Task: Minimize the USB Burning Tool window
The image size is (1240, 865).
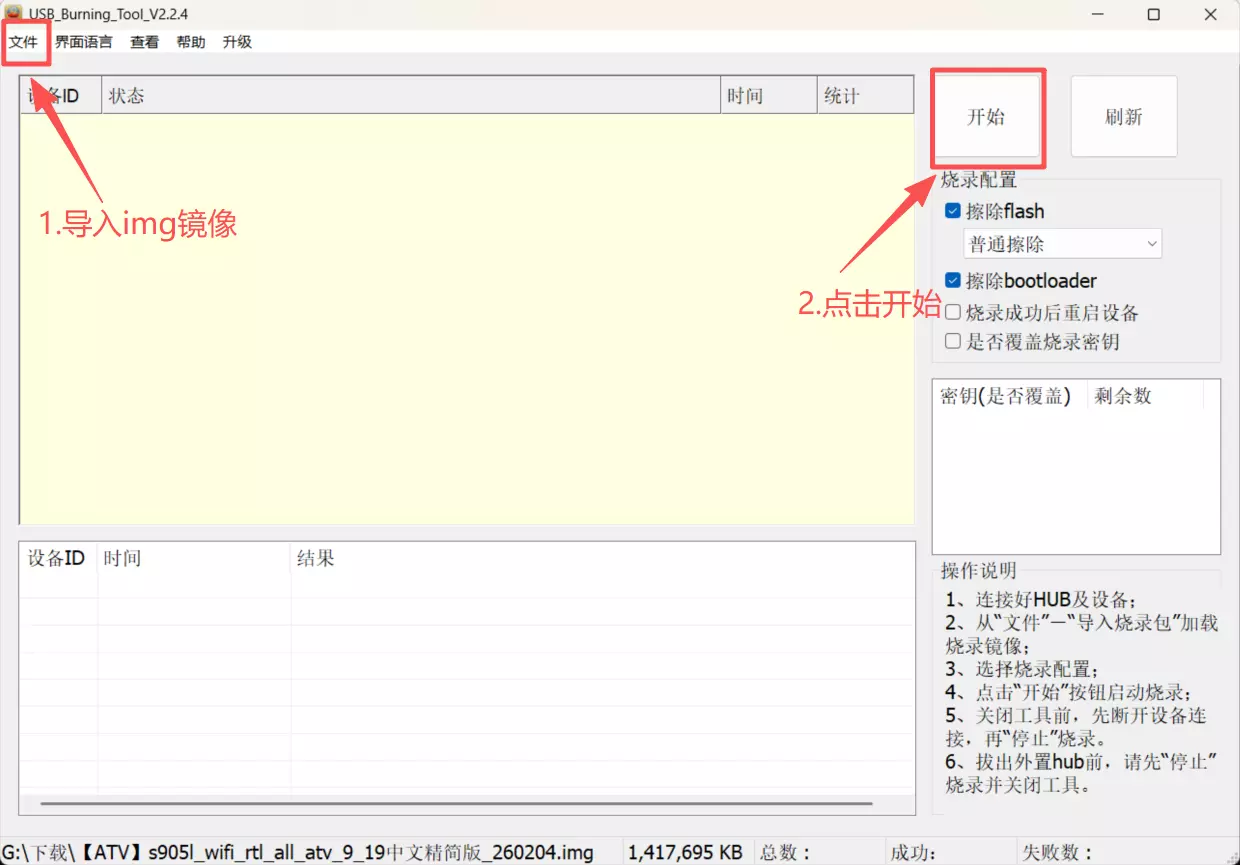Action: click(x=1098, y=14)
